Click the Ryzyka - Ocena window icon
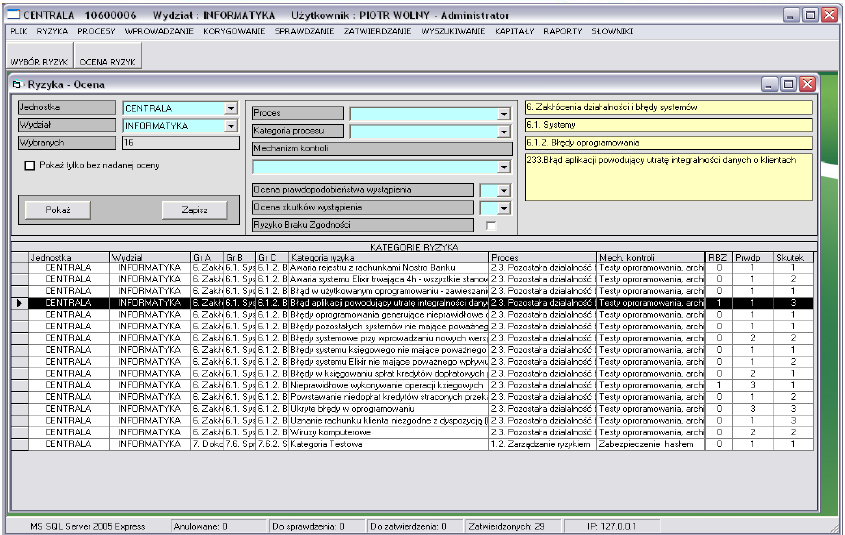The image size is (845, 535). tap(17, 85)
